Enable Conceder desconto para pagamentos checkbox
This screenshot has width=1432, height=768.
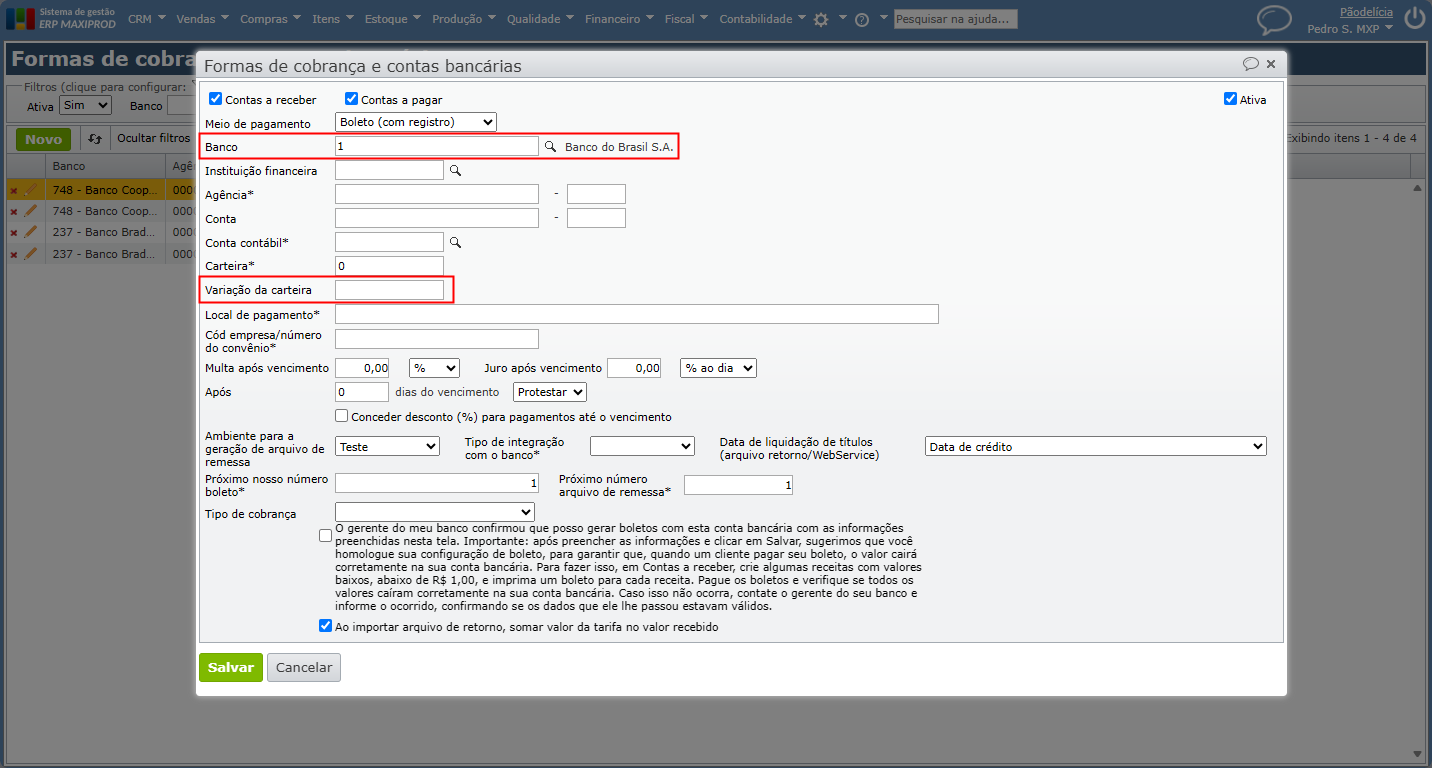click(x=342, y=416)
